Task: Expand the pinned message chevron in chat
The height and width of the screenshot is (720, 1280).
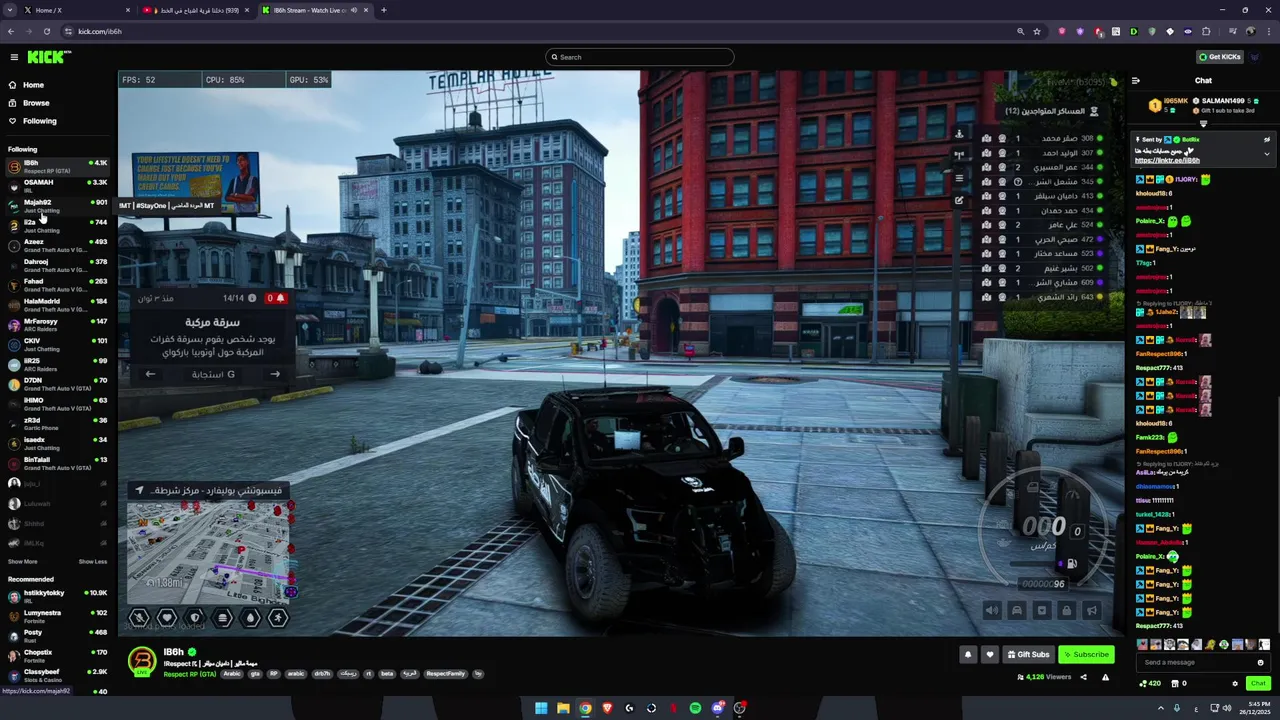Action: click(1267, 154)
